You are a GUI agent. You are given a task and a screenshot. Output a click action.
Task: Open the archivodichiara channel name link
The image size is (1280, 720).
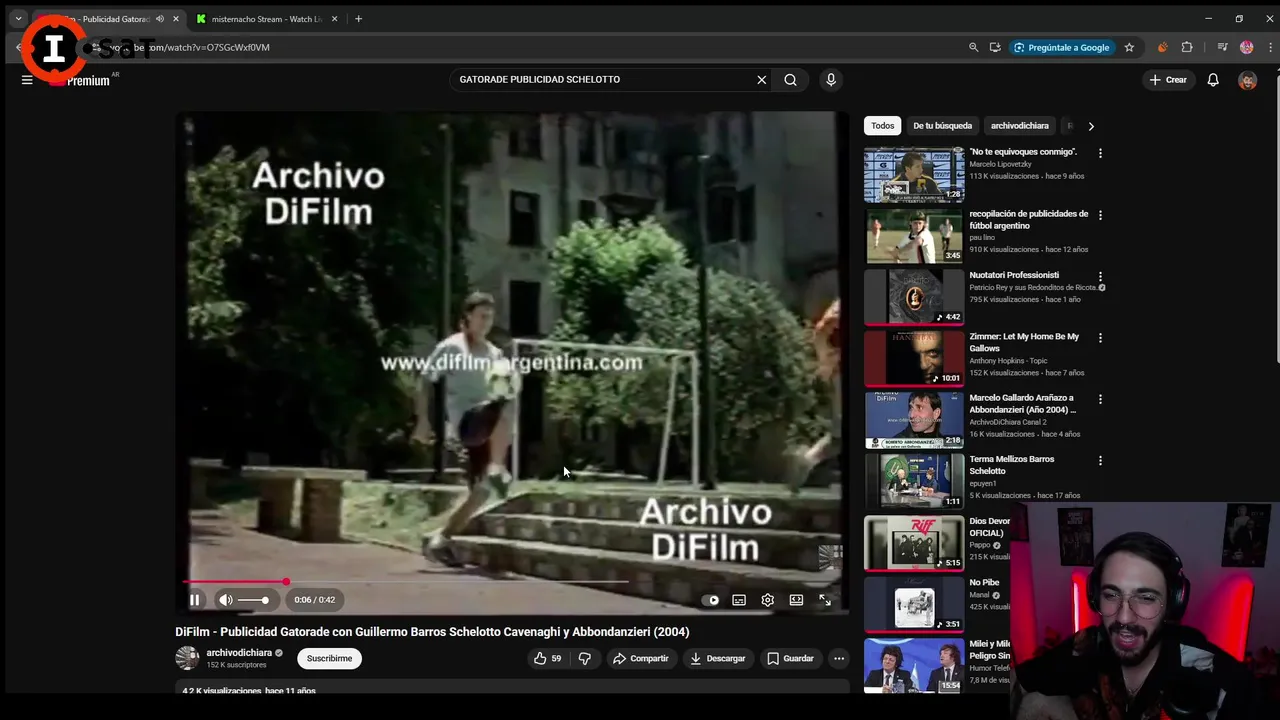pos(239,653)
